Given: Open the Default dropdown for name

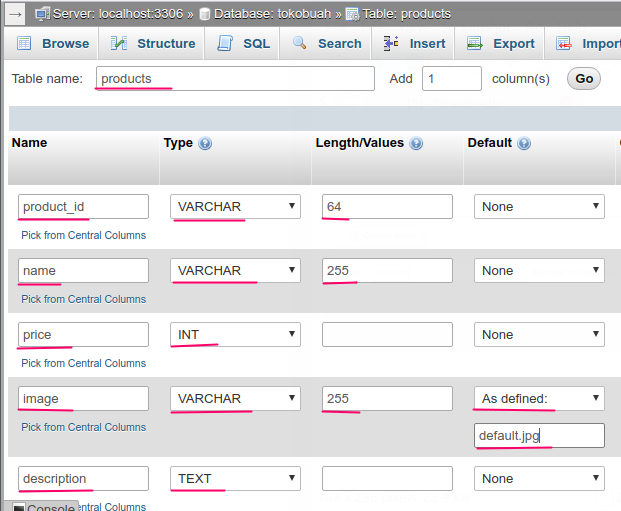Looking at the screenshot, I should [x=539, y=271].
